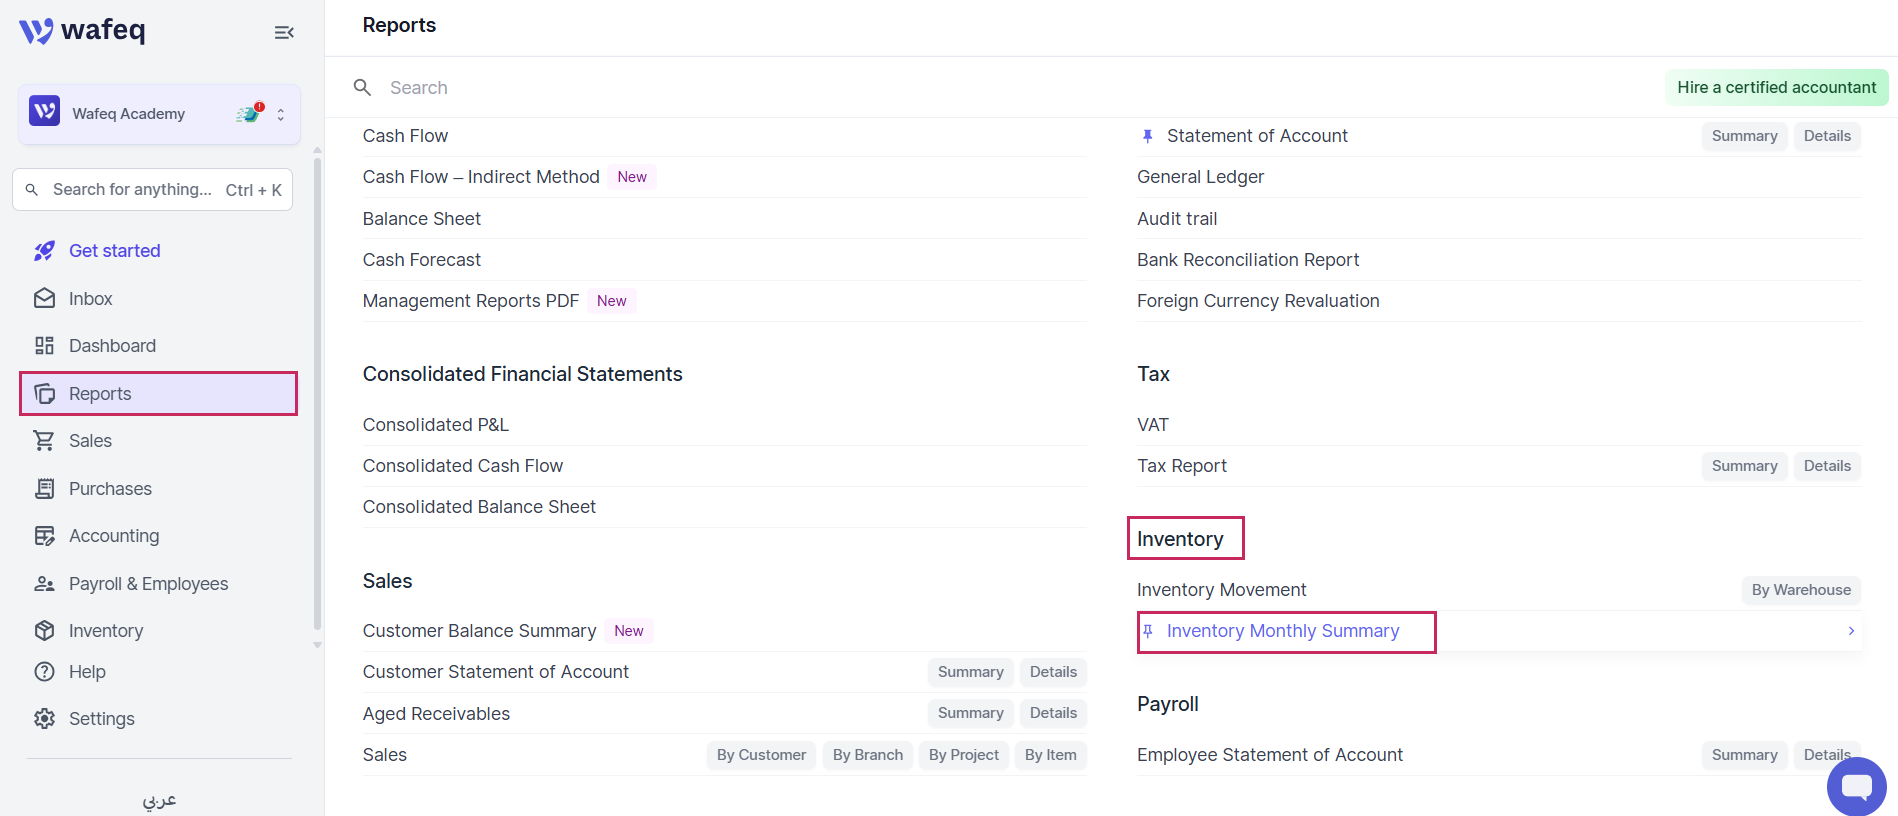Viewport: 1898px width, 816px height.
Task: Open the Sales menu in sidebar
Action: click(90, 441)
